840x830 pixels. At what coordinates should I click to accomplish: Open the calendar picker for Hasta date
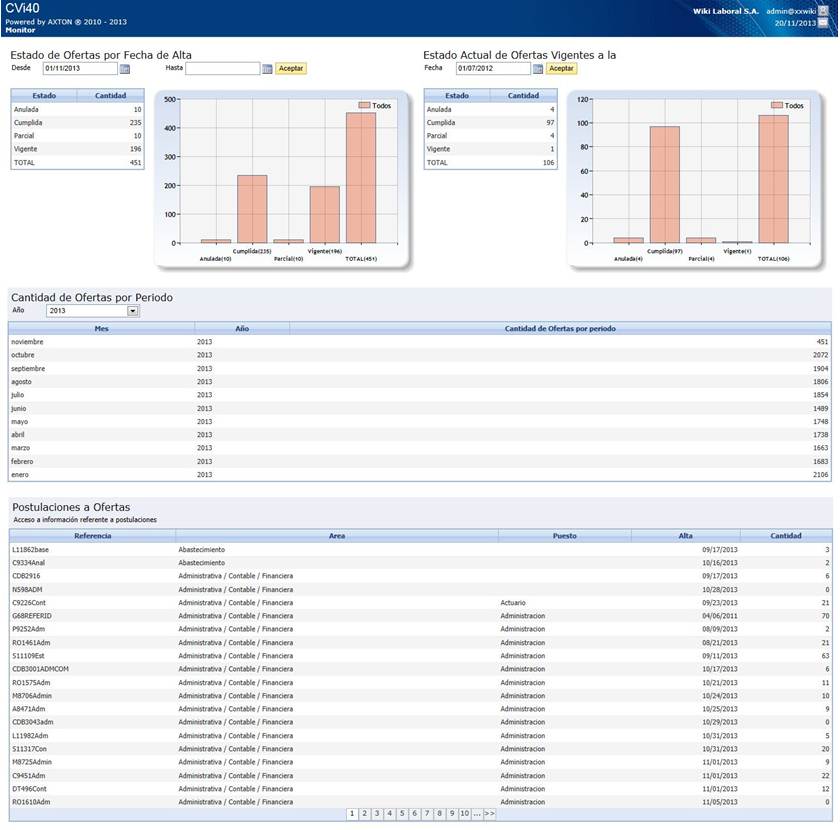coord(267,69)
